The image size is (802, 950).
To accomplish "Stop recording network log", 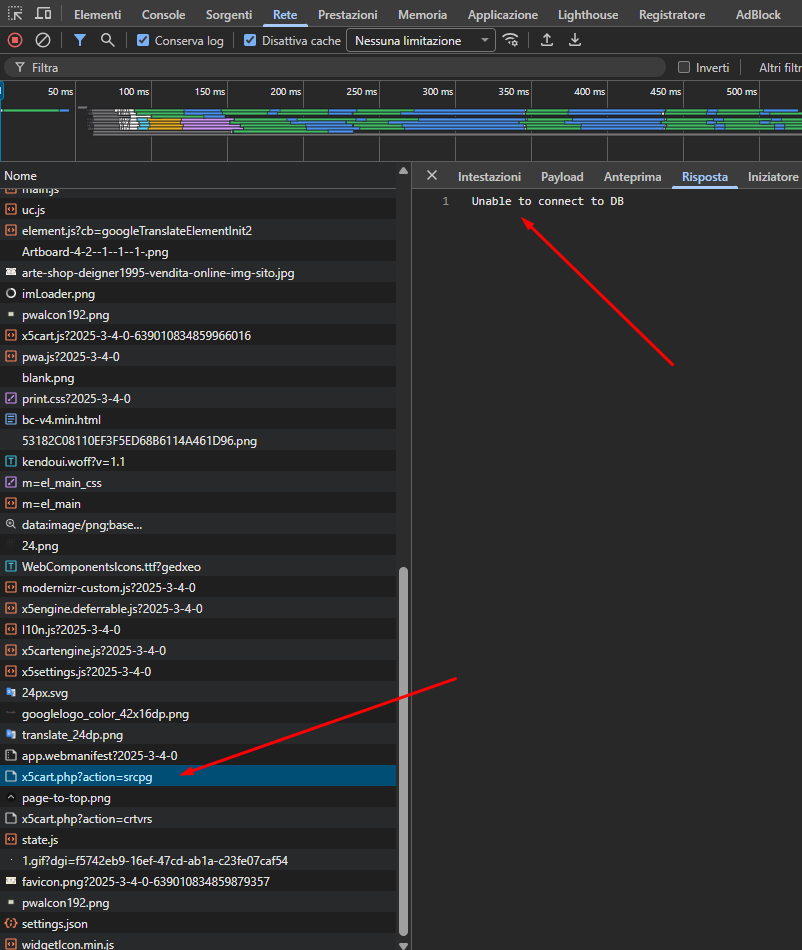I will coord(15,41).
